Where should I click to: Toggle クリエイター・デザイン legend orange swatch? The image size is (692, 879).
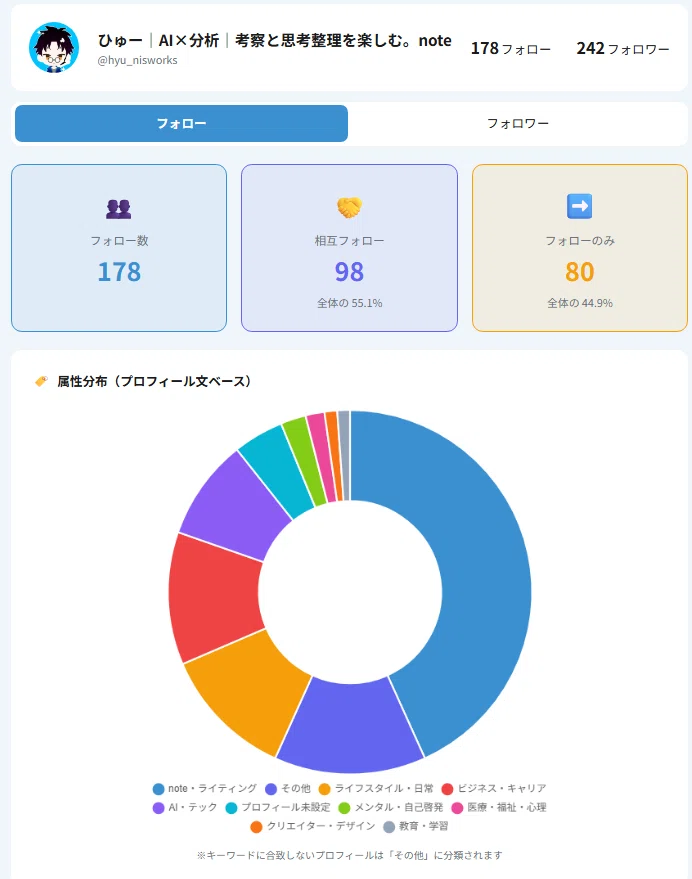click(256, 827)
